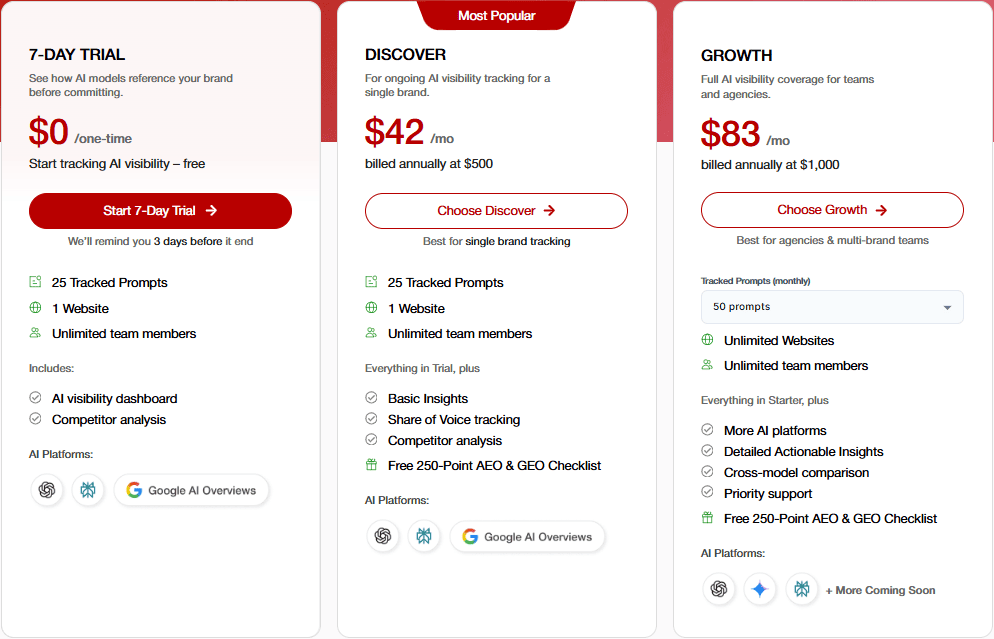Click the ChatGPT icon in the Growth plan
The width and height of the screenshot is (994, 639).
pos(719,589)
